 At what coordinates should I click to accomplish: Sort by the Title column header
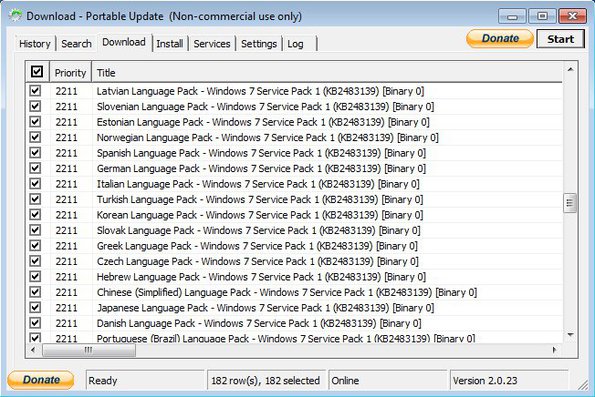click(327, 72)
